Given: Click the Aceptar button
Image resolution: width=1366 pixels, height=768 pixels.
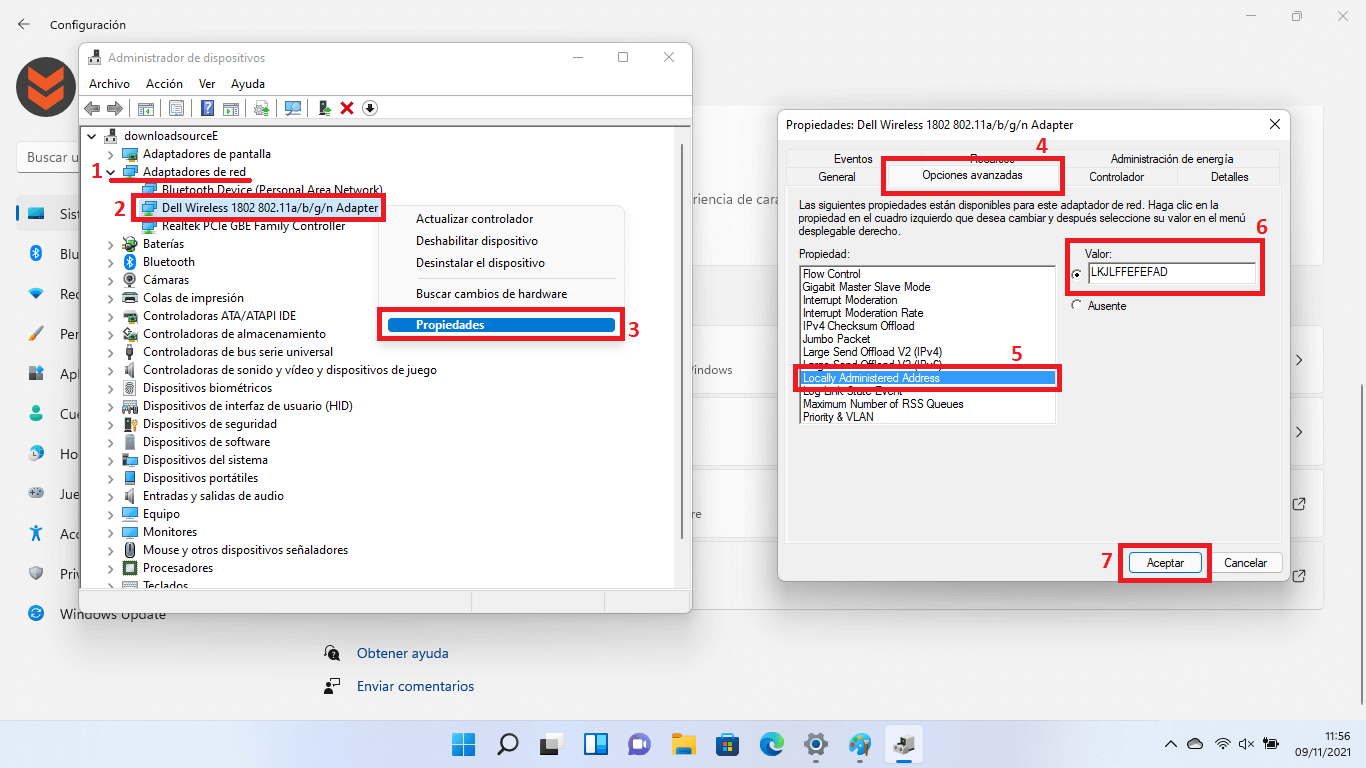Looking at the screenshot, I should tap(1165, 563).
